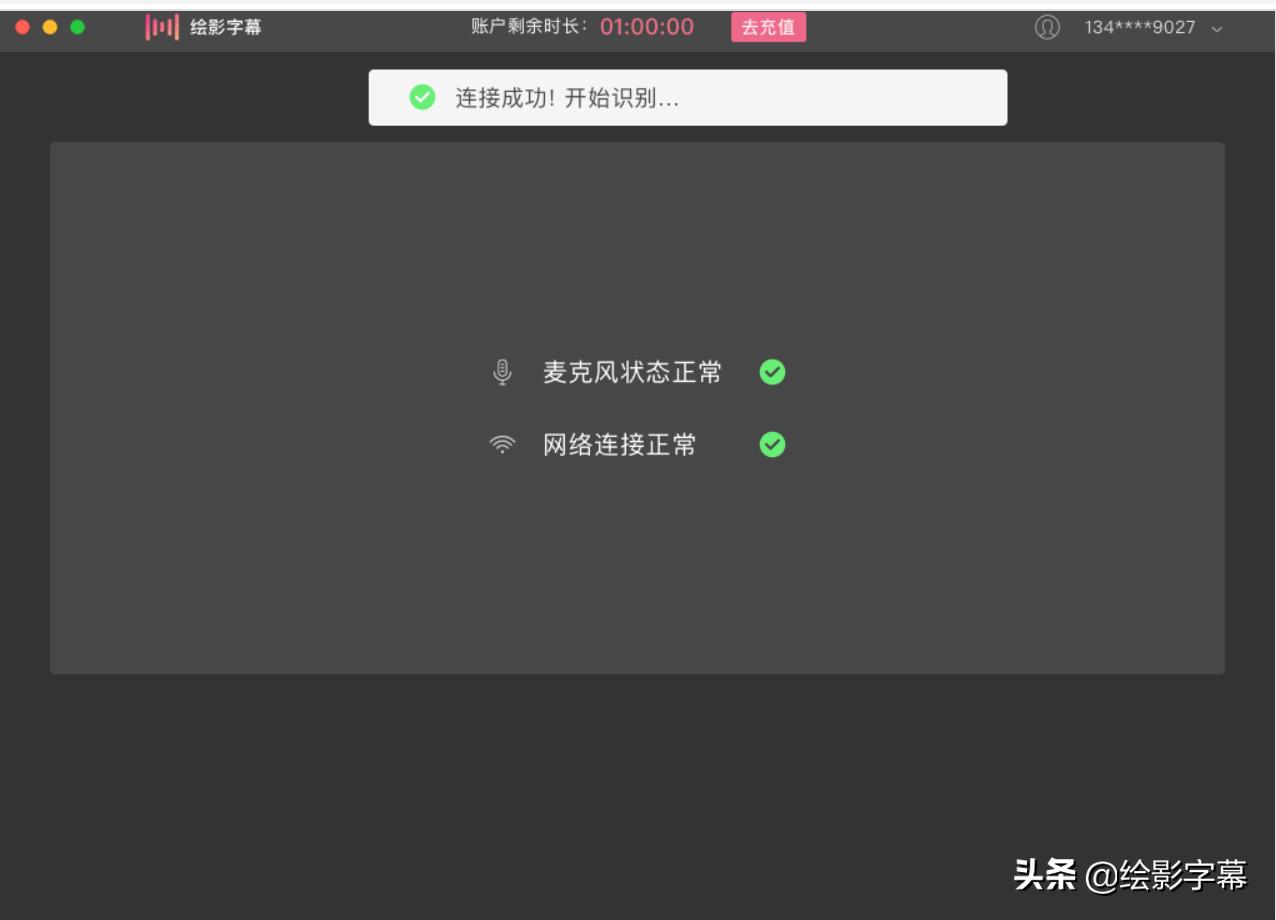Click the green checkmark for microphone status
Image resolution: width=1276 pixels, height=920 pixels.
(x=771, y=371)
